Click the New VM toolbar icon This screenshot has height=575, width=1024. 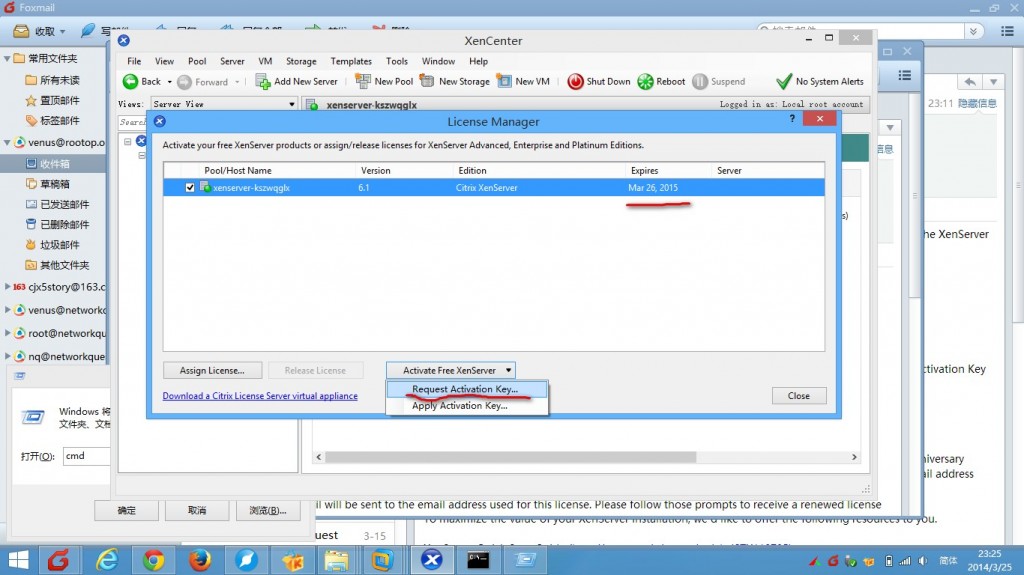pos(504,81)
